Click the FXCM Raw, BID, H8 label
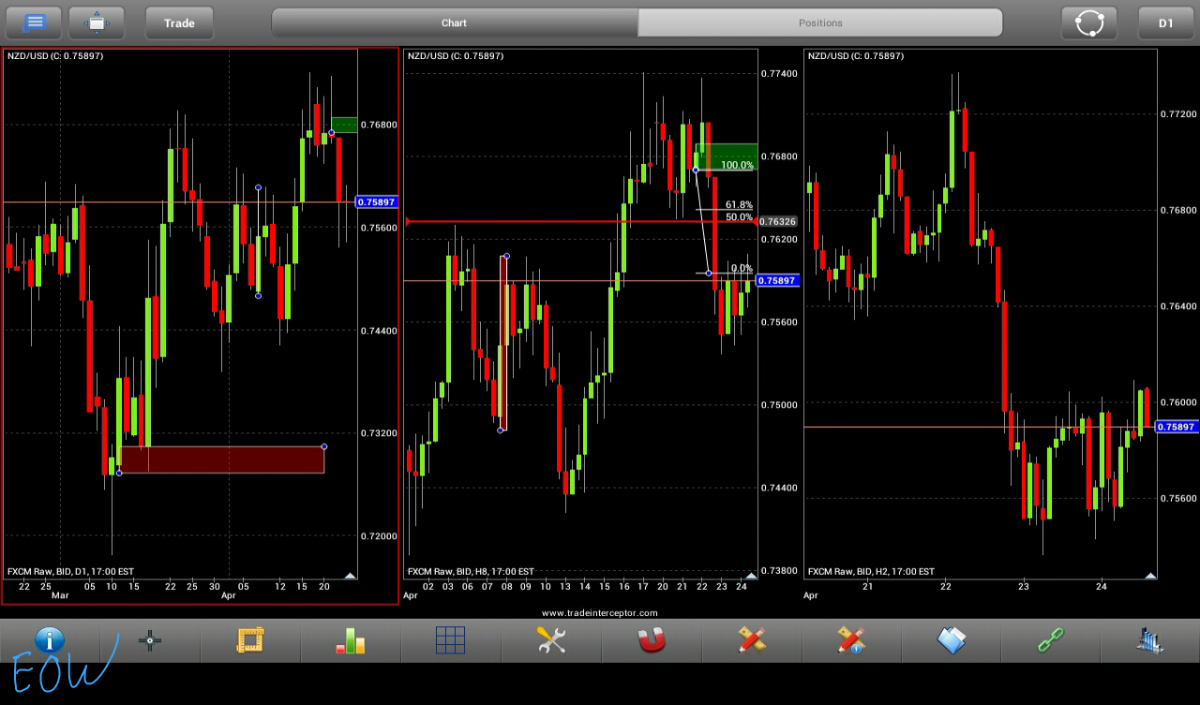1200x705 pixels. (x=470, y=571)
